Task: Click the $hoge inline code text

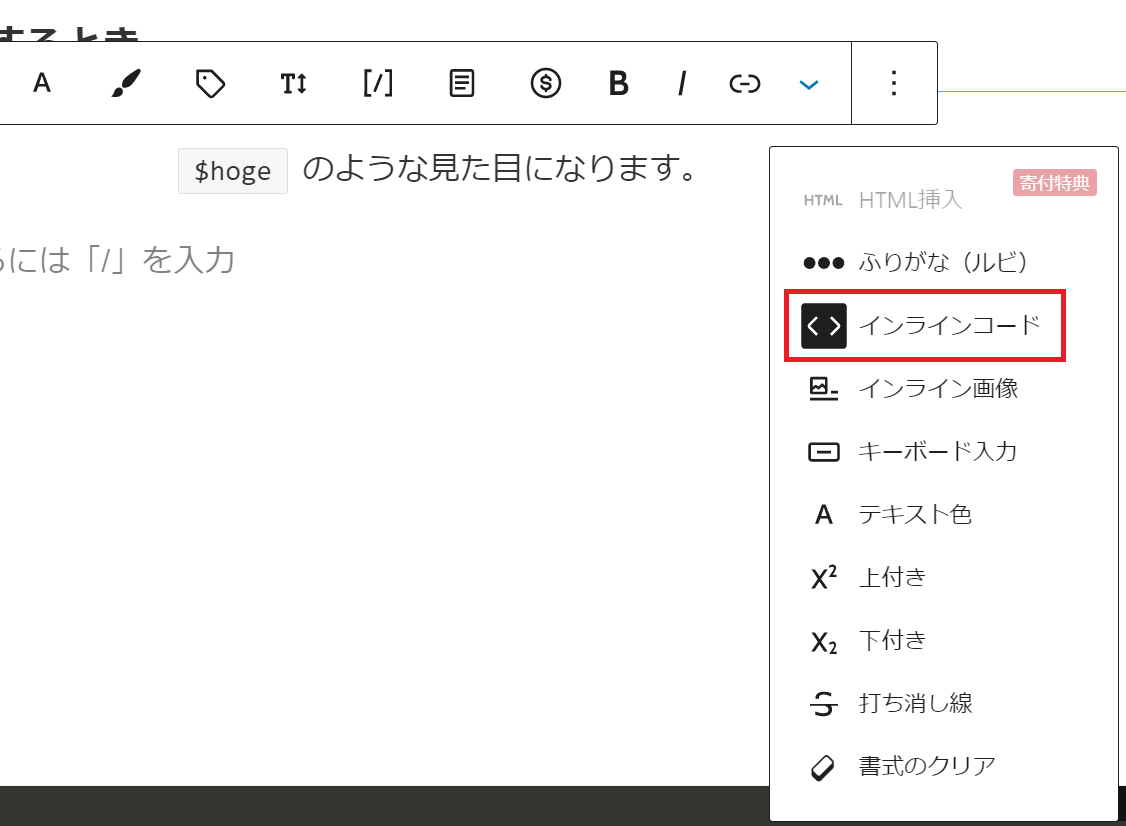Action: 233,171
